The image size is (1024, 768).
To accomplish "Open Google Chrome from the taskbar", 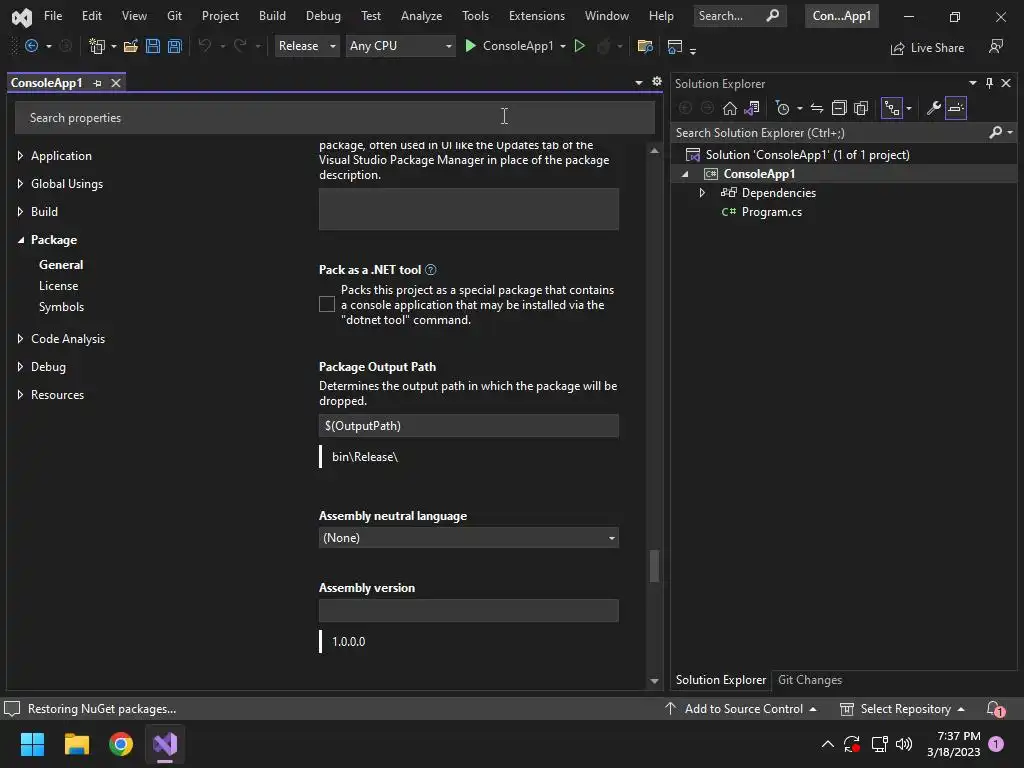I will click(x=121, y=744).
